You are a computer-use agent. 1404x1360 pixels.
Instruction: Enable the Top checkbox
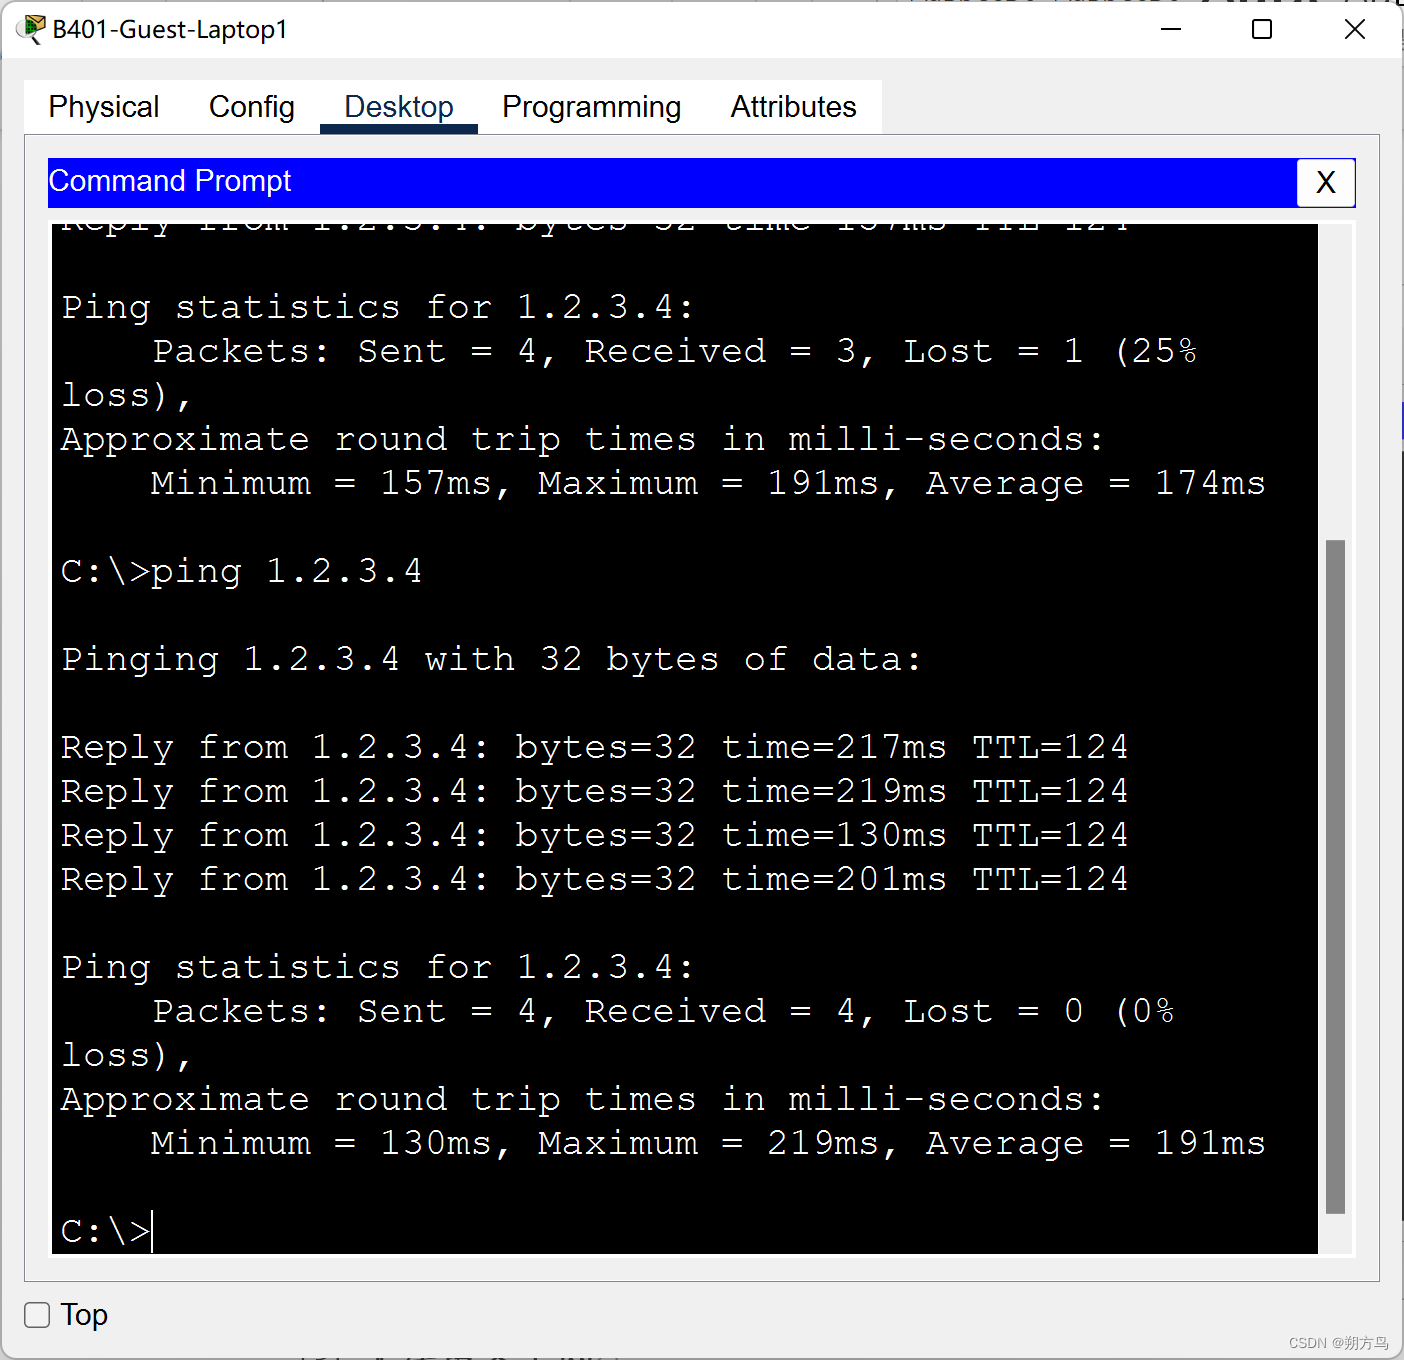(38, 1315)
